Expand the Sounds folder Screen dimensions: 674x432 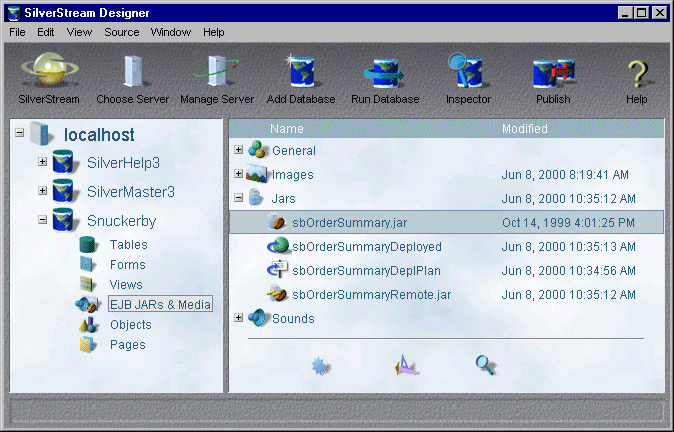coord(239,318)
